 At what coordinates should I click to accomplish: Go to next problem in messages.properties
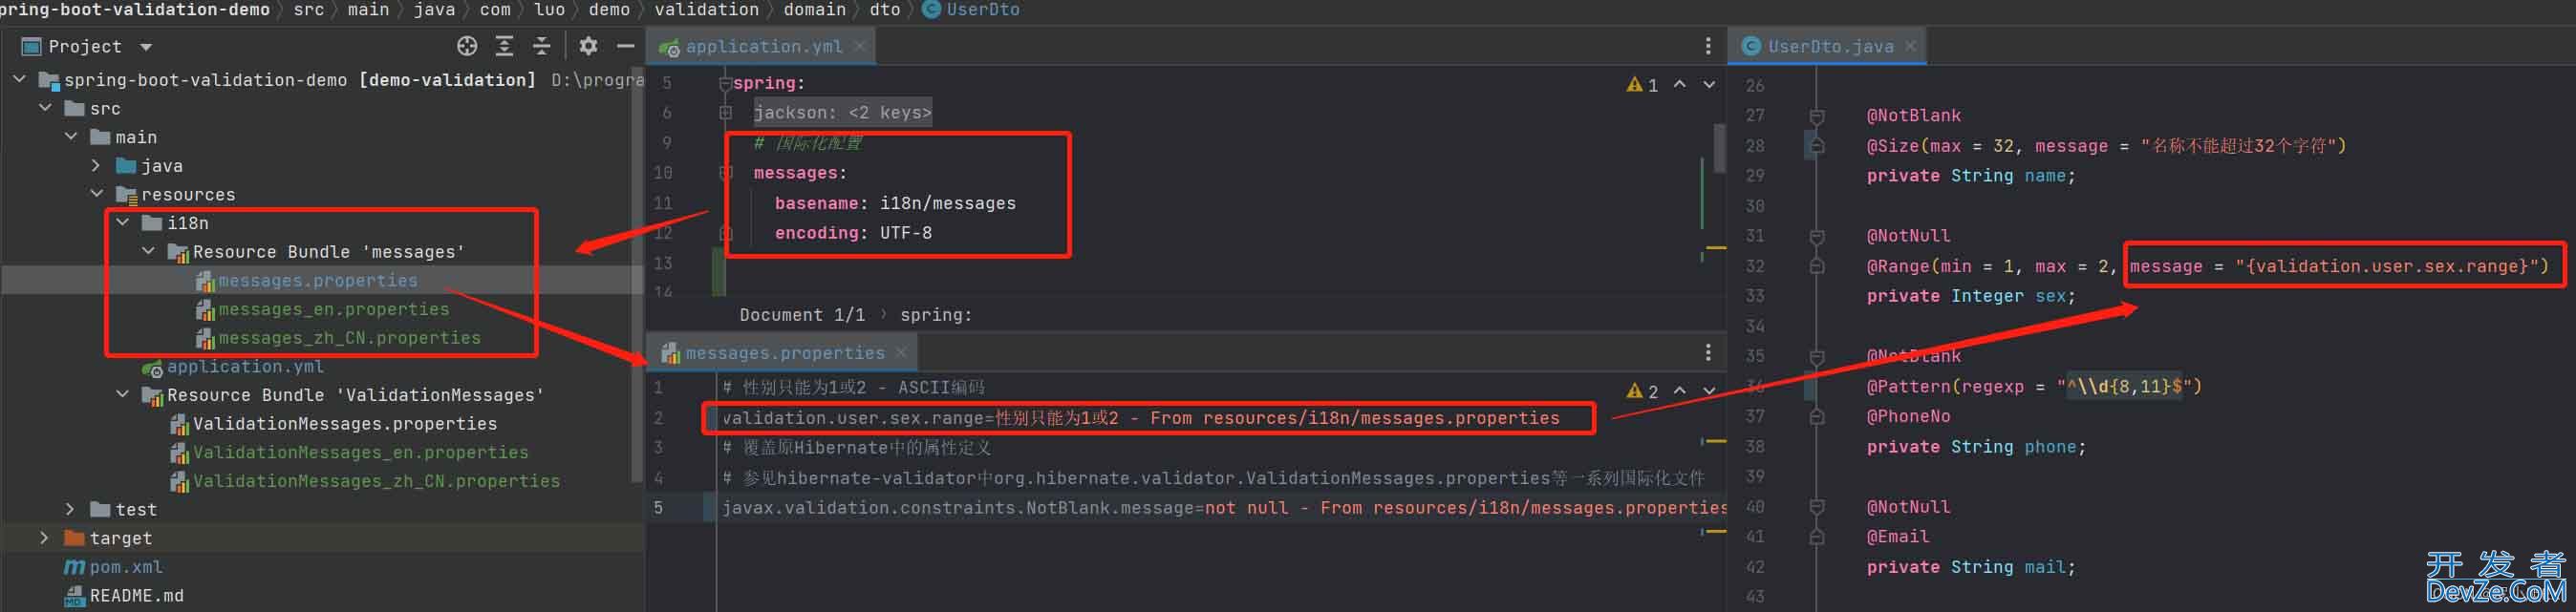tap(1709, 391)
